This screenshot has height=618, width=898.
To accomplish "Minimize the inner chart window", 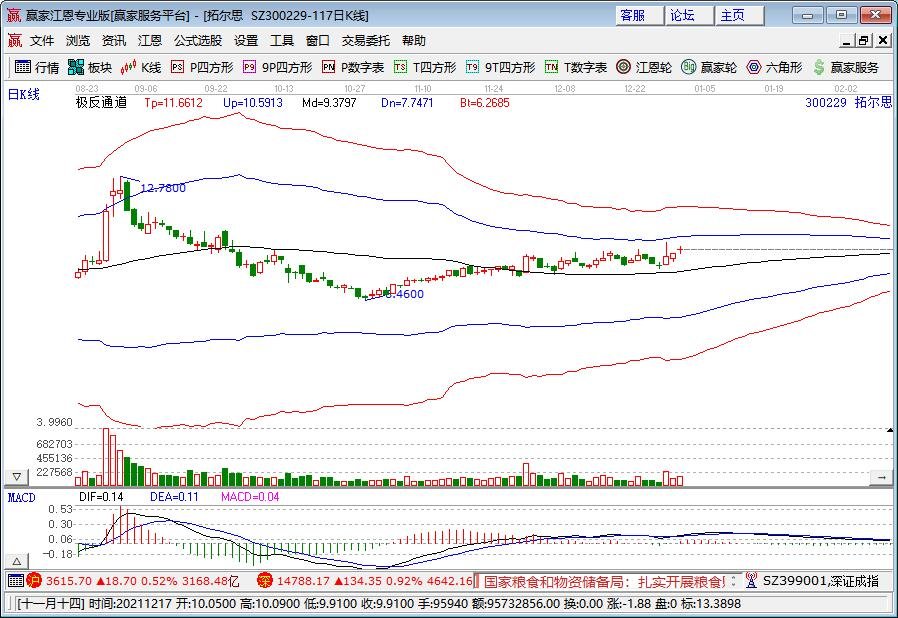I will pos(847,40).
